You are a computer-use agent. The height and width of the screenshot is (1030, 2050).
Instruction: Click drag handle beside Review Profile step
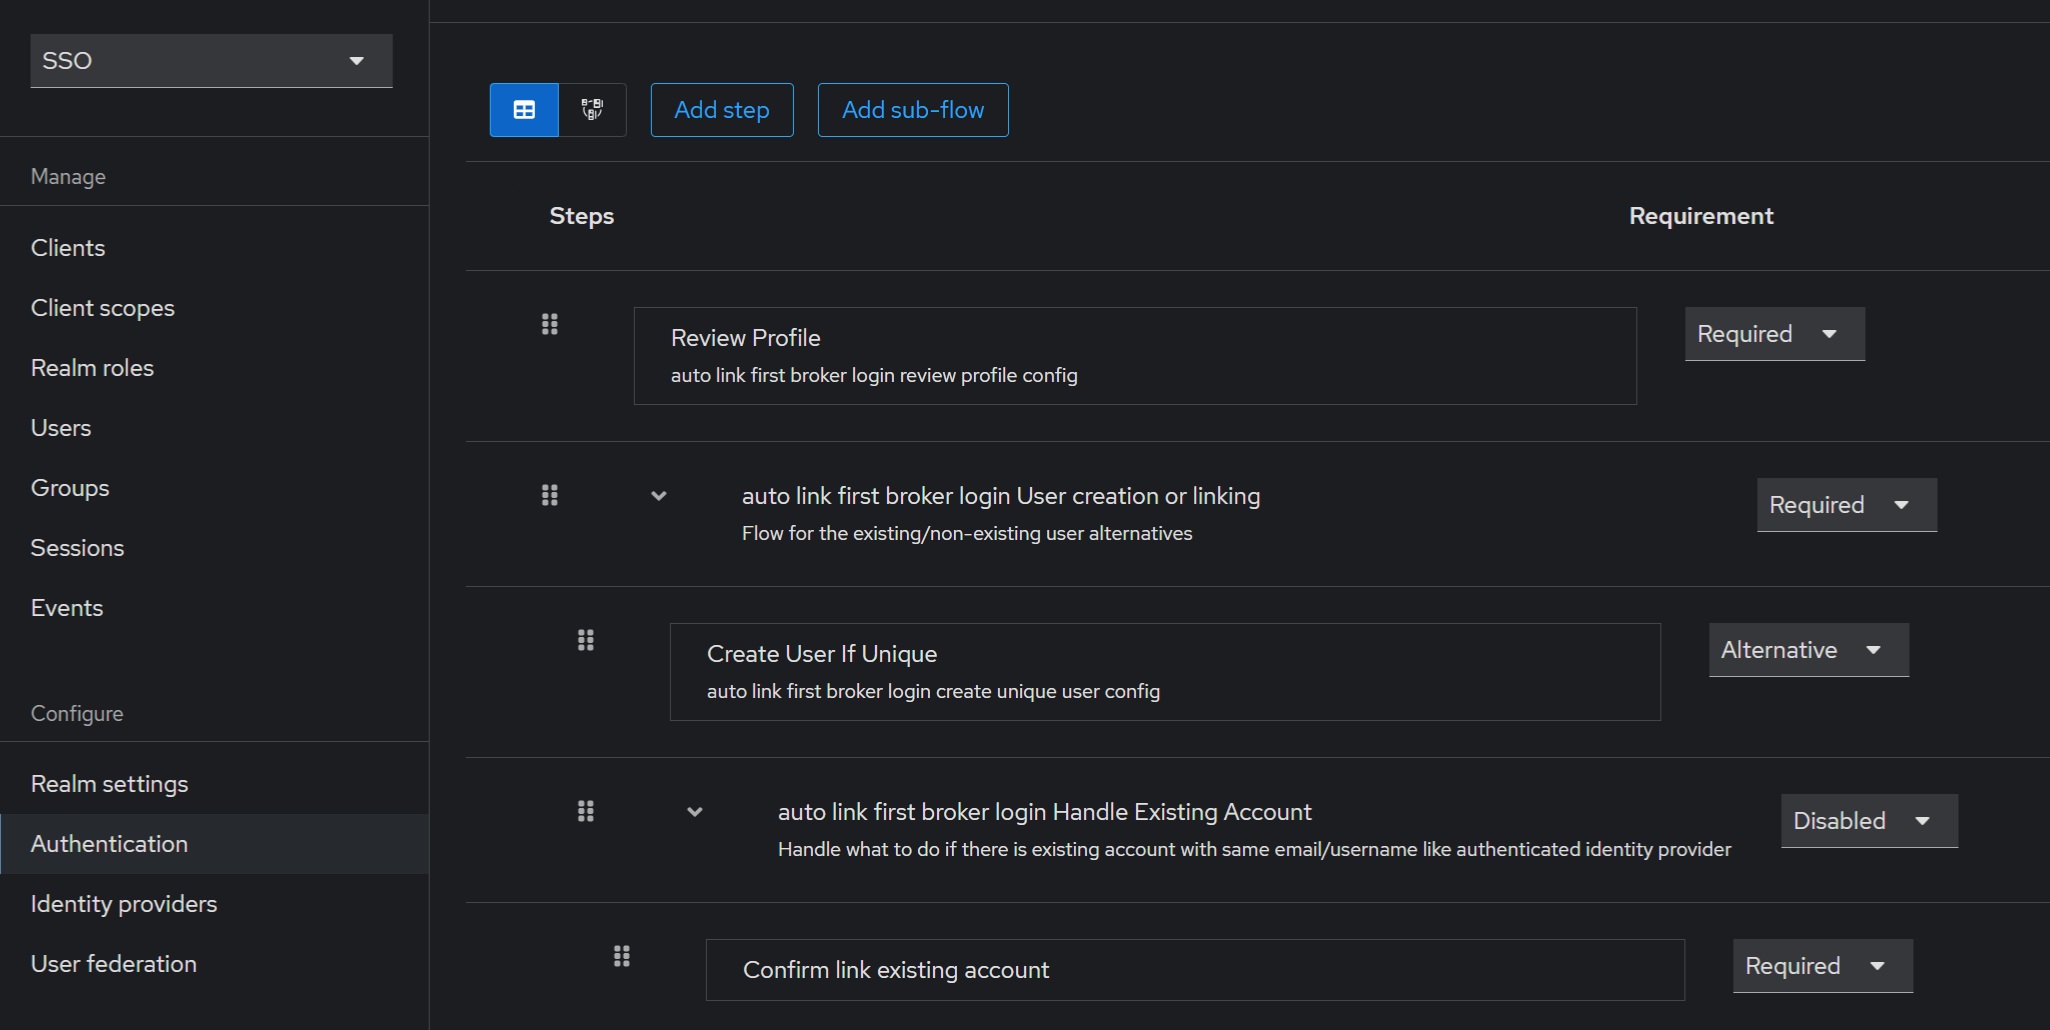(550, 324)
